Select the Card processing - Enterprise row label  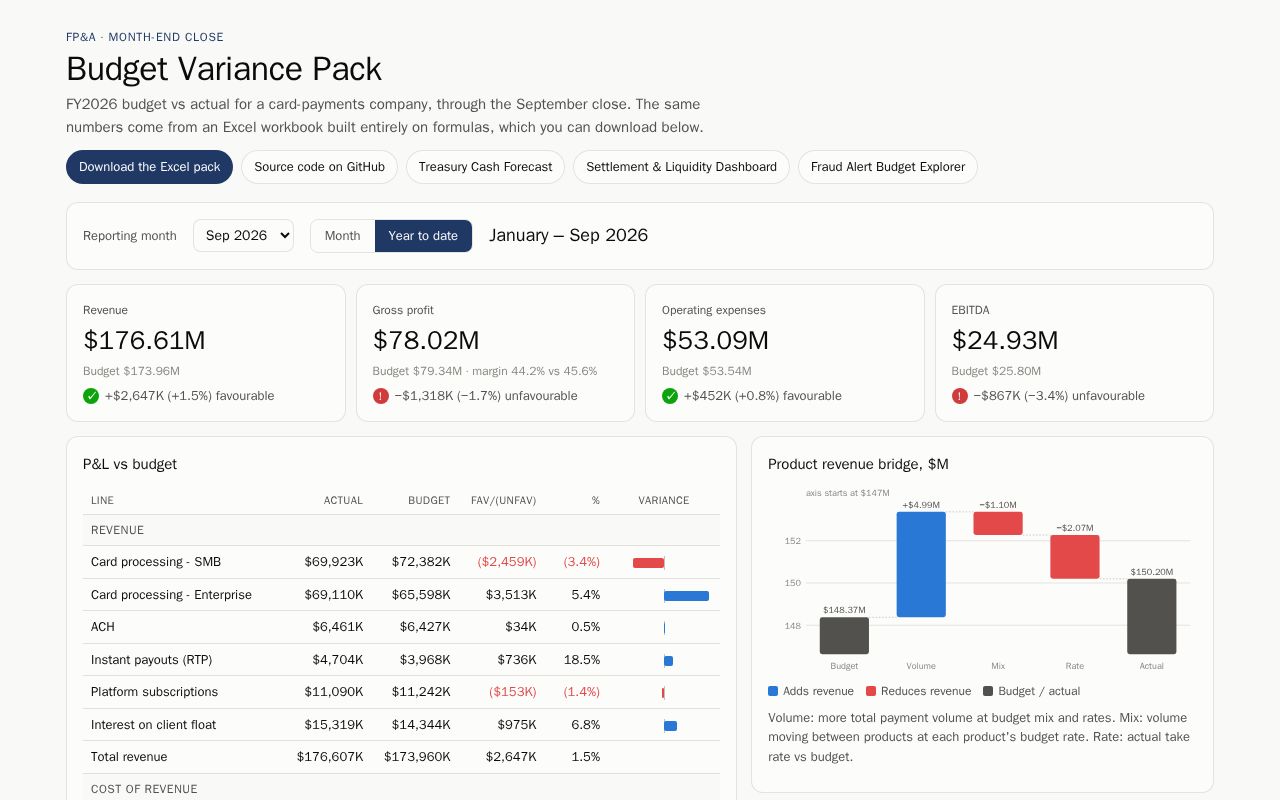pyautogui.click(x=171, y=595)
